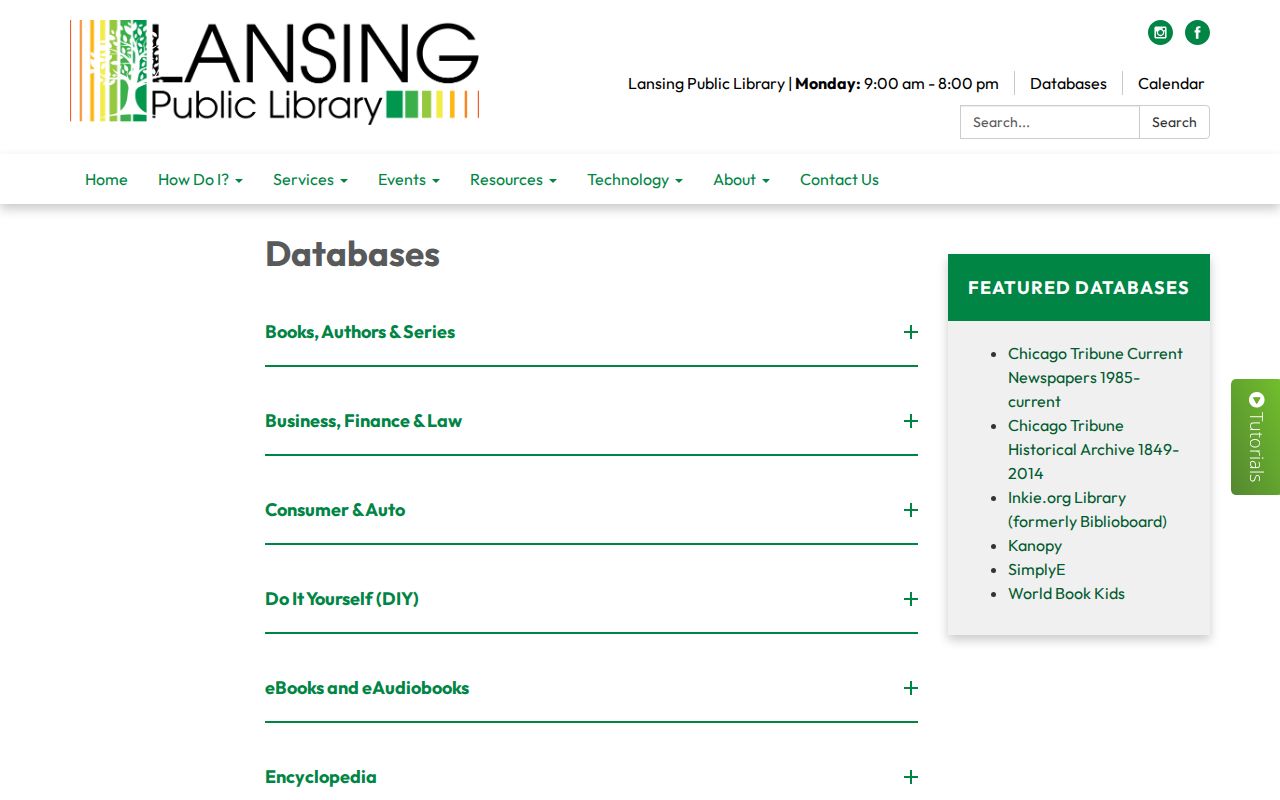Expand Do It Yourself (DIY) plus icon
This screenshot has width=1280, height=800.
[x=910, y=599]
